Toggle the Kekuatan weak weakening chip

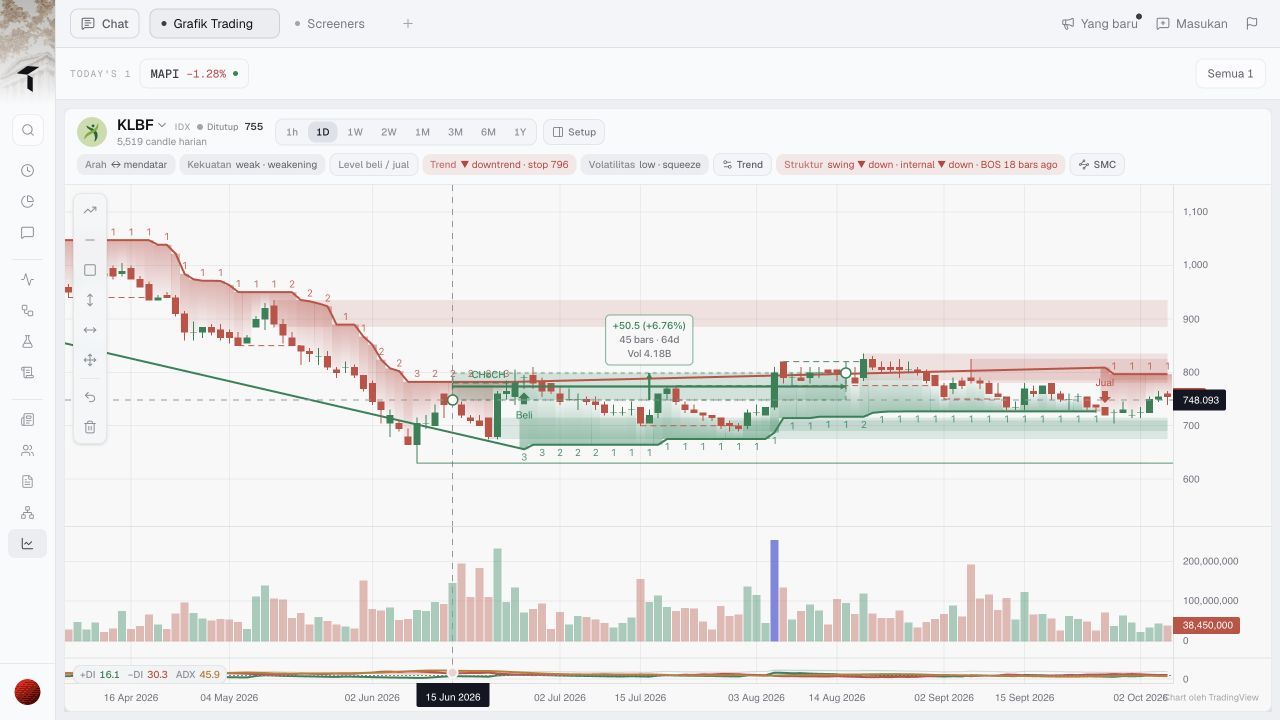coord(252,165)
